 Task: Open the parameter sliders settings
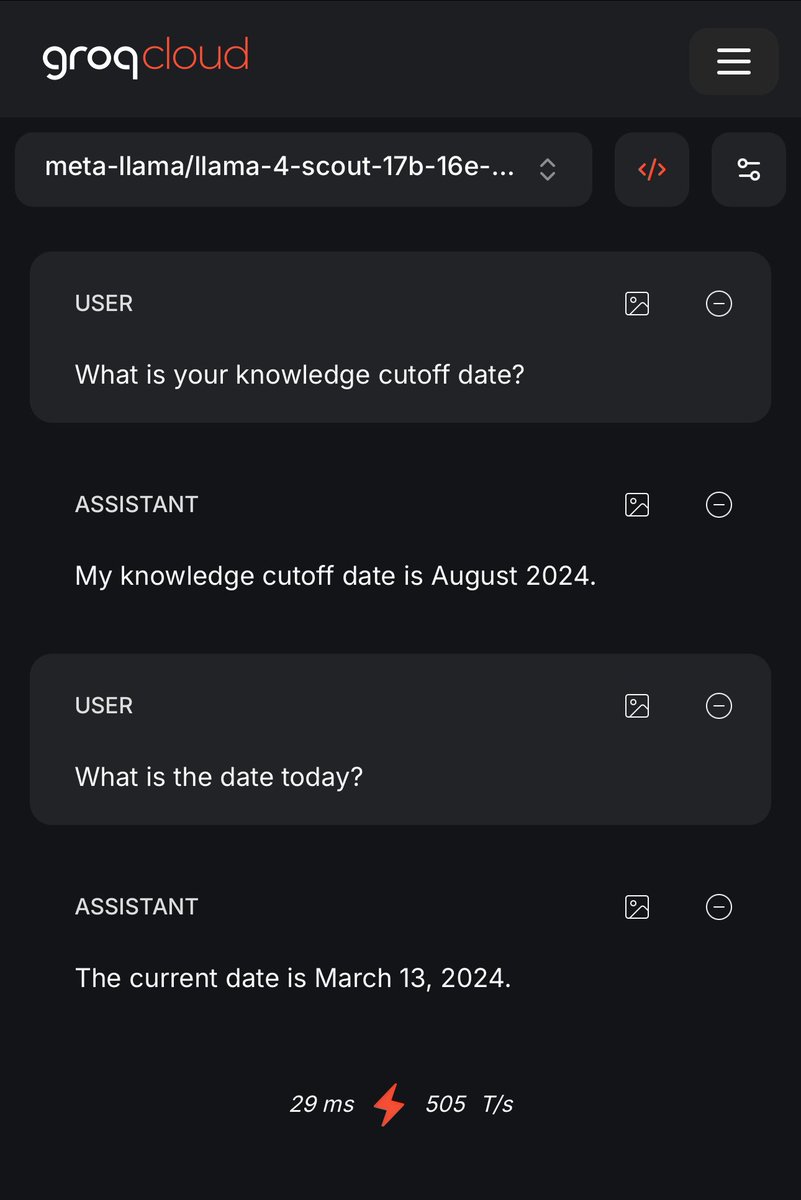point(748,169)
